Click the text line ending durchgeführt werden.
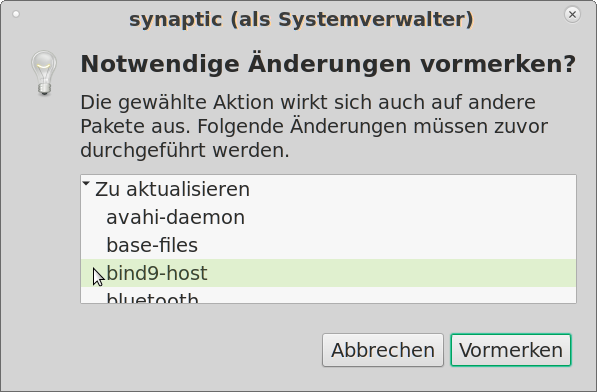597x392 pixels. [185, 150]
